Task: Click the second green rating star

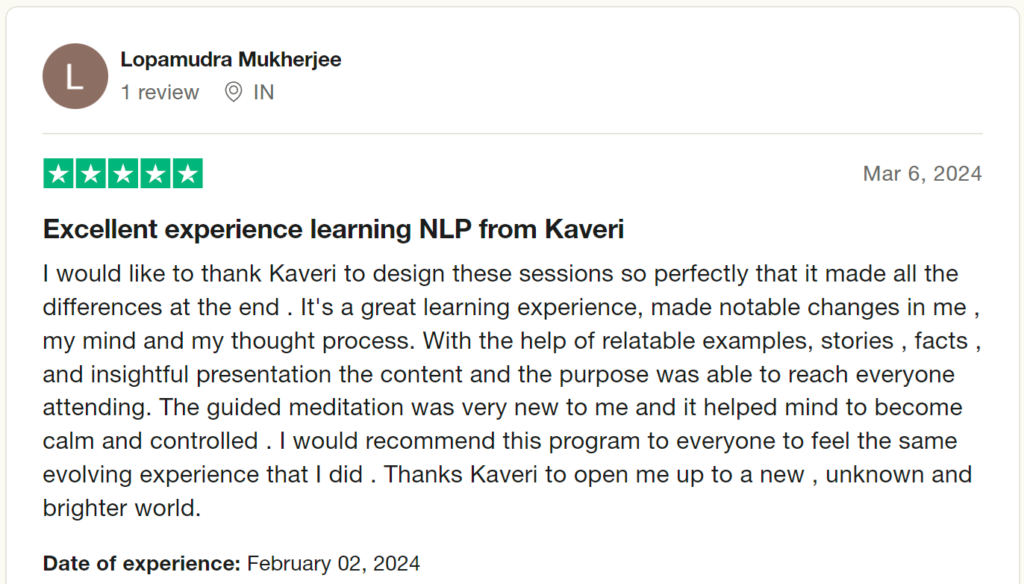Action: [x=91, y=174]
